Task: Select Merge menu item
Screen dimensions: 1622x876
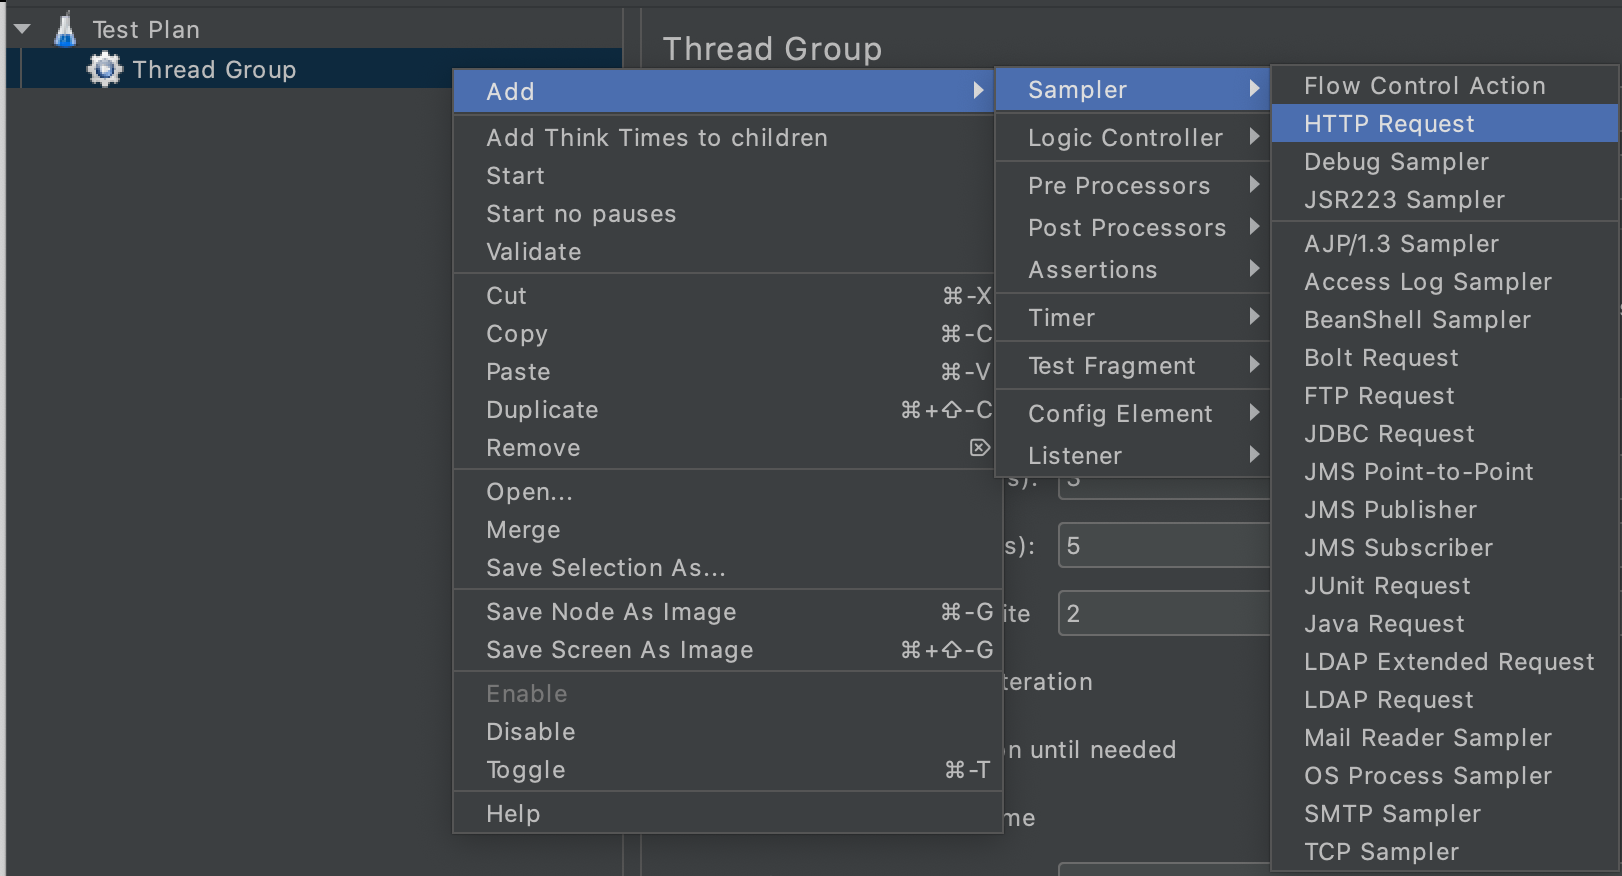Action: point(728,529)
